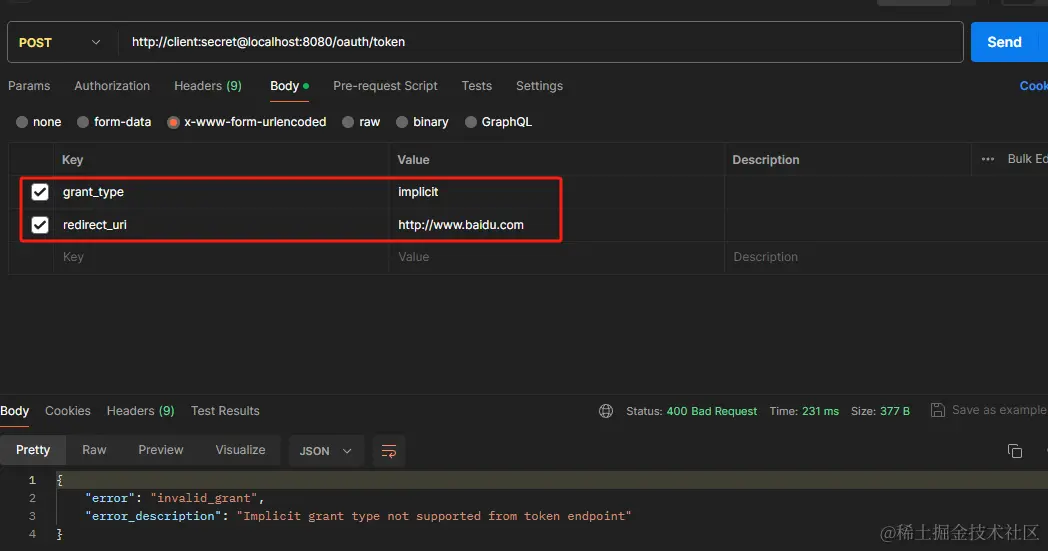This screenshot has height=551, width=1048.
Task: Switch to the Authorization tab
Action: click(x=112, y=86)
